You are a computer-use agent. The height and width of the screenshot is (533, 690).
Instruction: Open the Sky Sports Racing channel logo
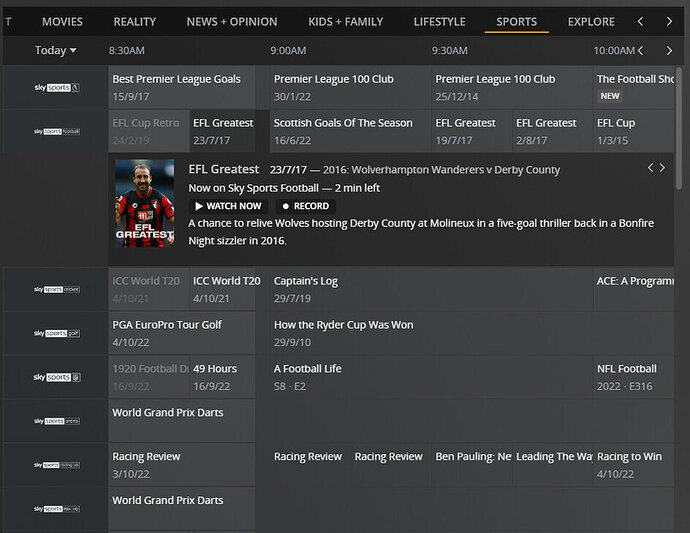click(57, 465)
